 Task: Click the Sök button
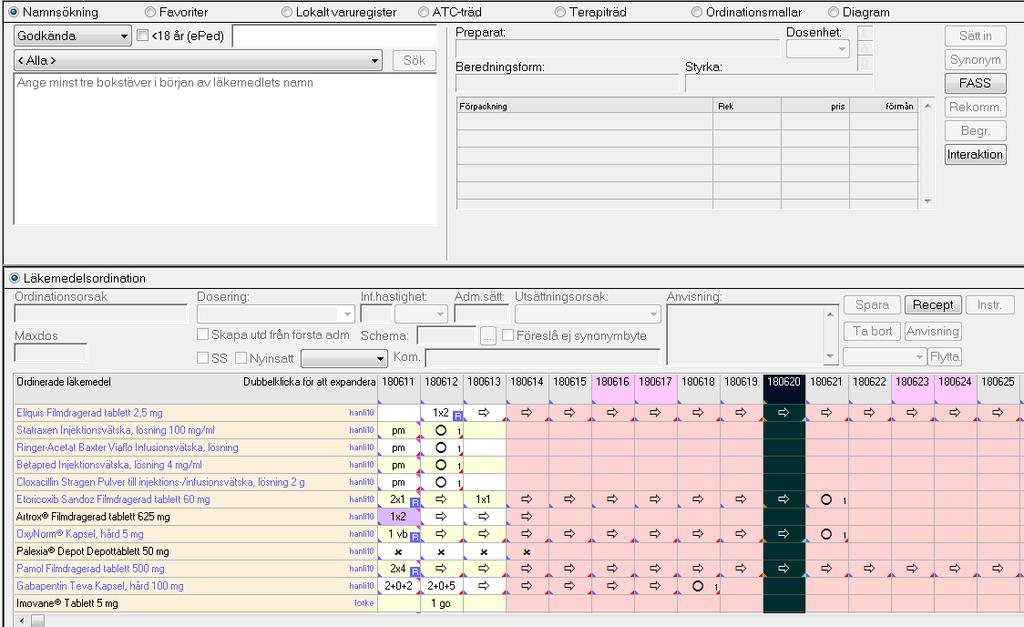point(414,60)
